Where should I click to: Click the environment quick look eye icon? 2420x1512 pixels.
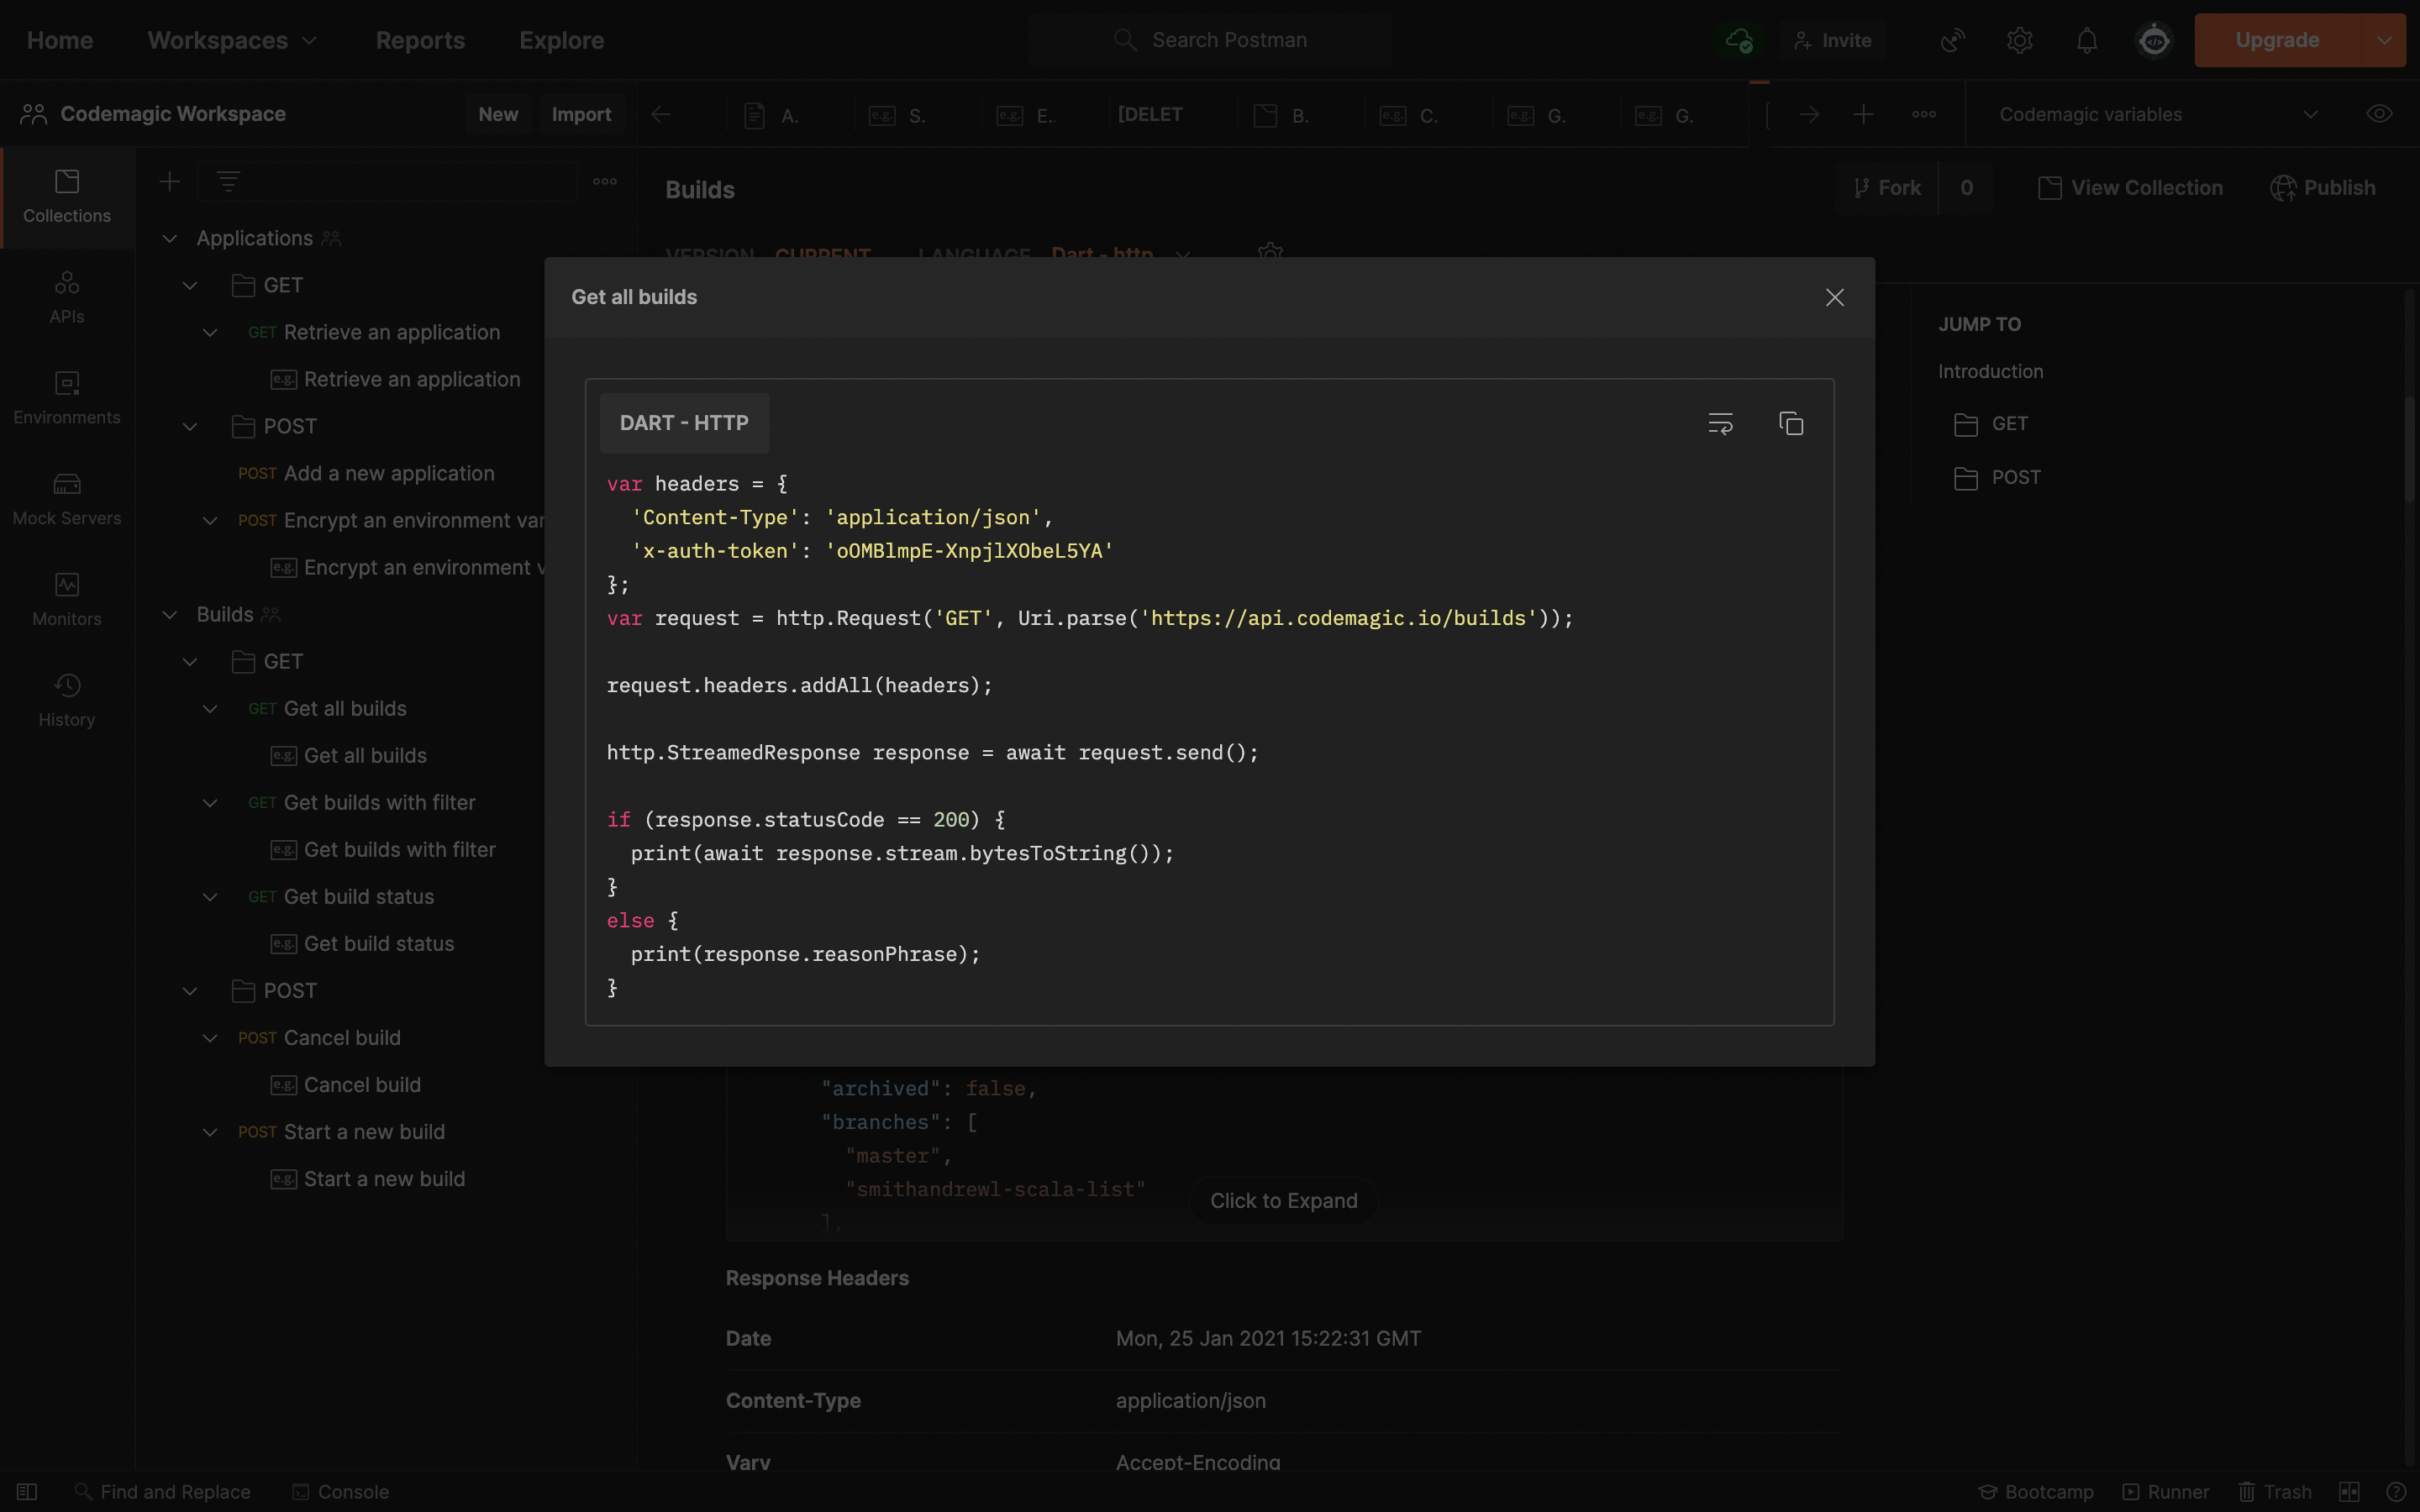click(x=2379, y=114)
